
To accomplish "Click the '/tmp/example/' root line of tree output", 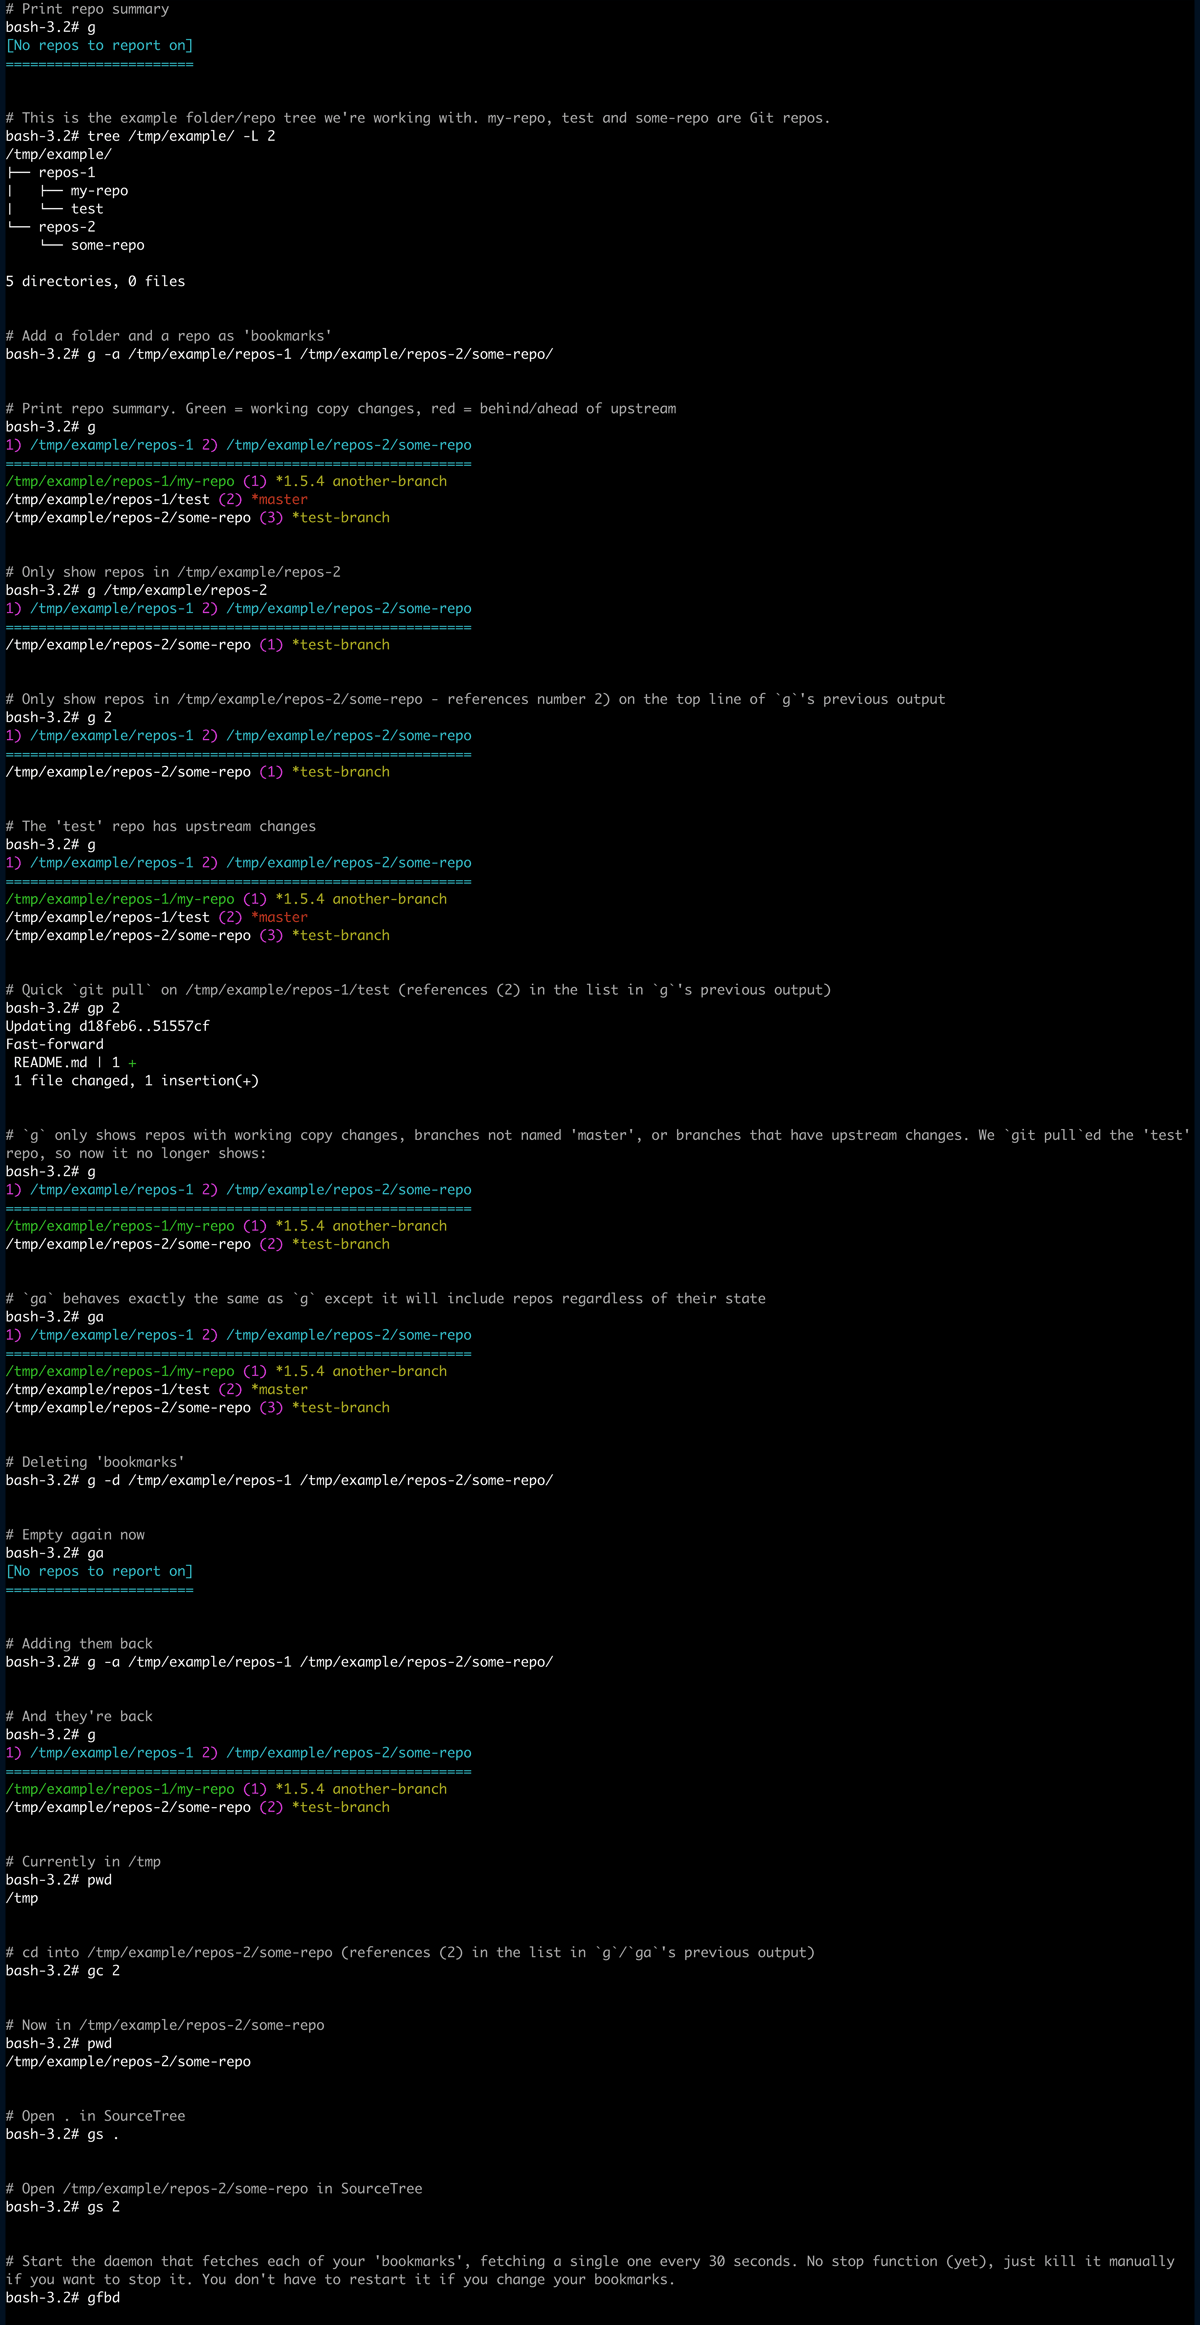I will [x=59, y=154].
